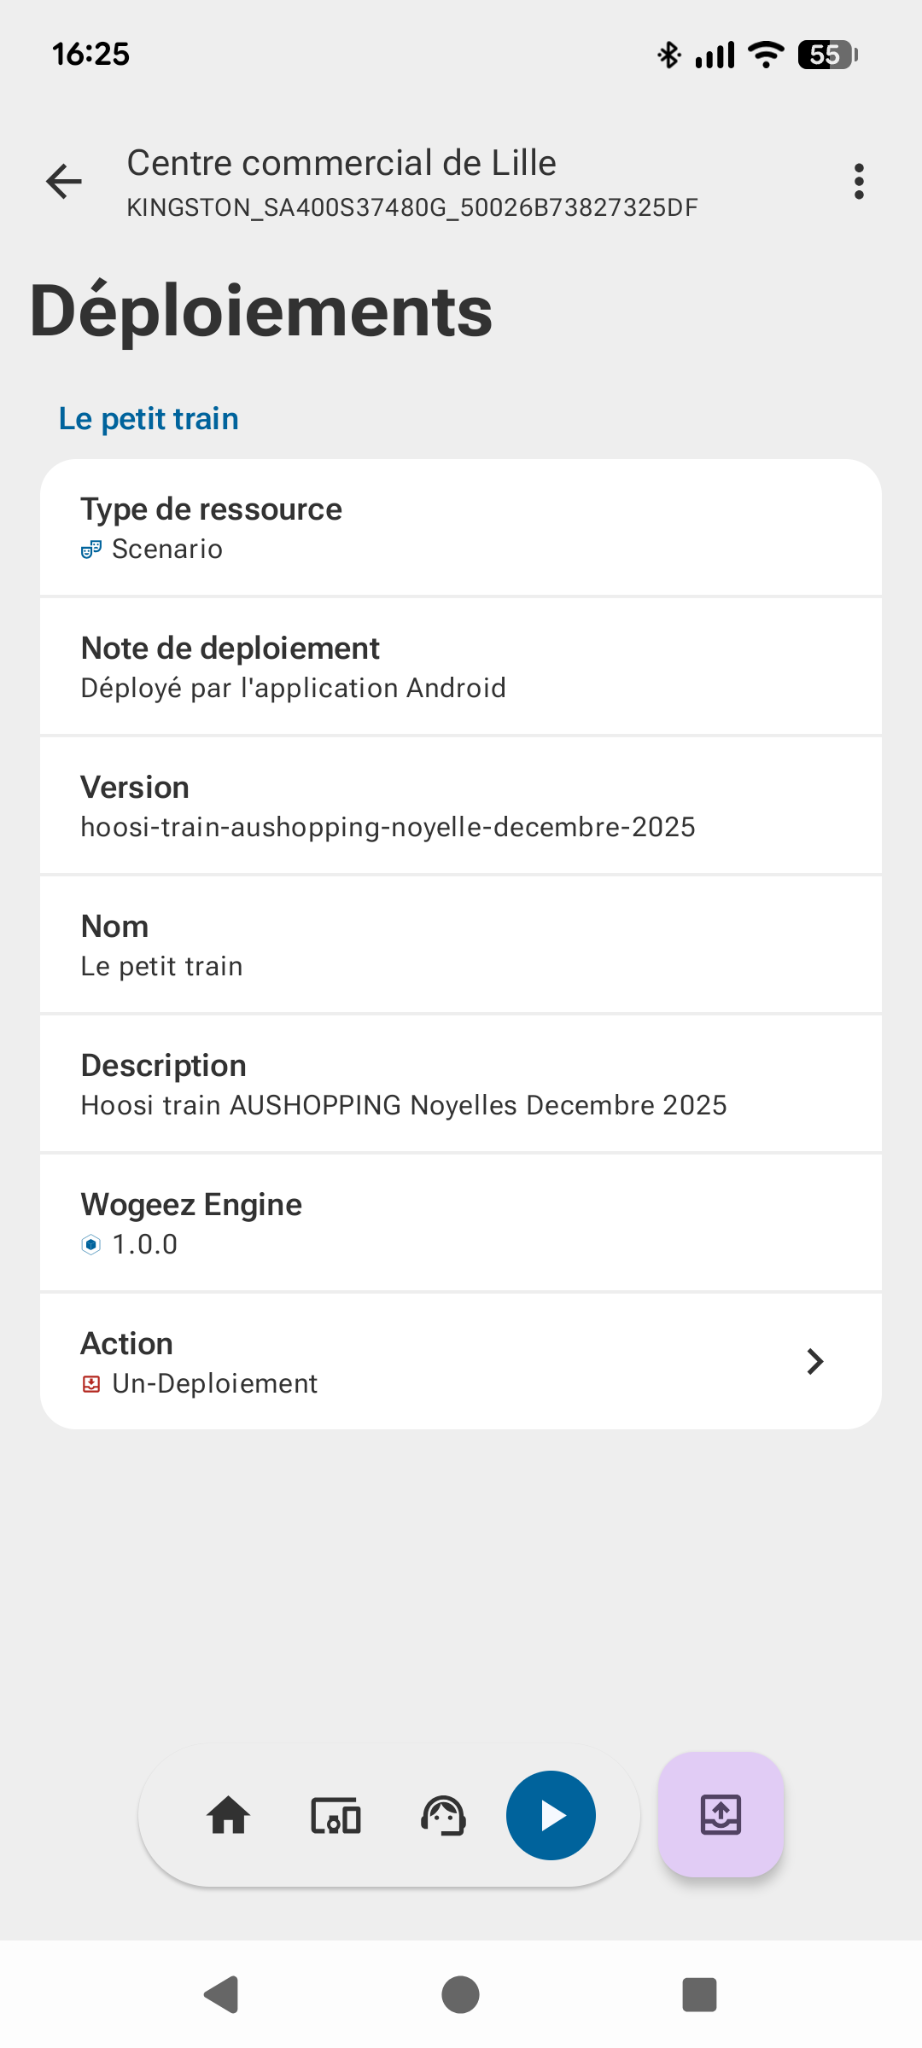Screen dimensions: 922x2048
Task: Tap the Note de deploiement row
Action: (460, 667)
